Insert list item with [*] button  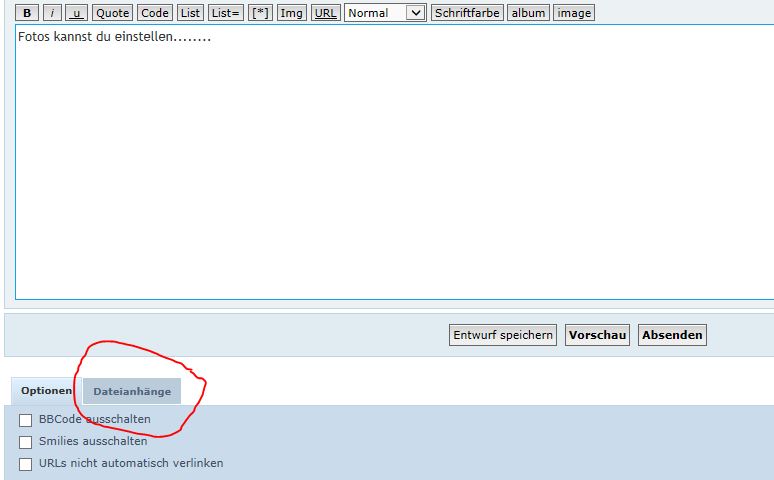260,13
